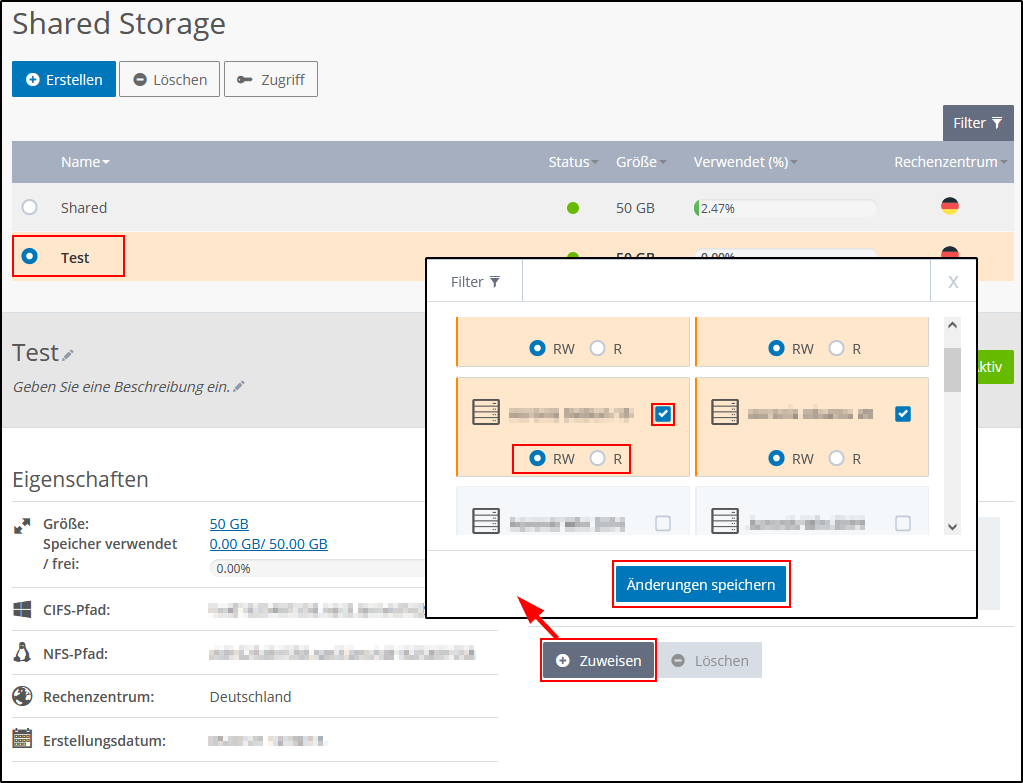The height and width of the screenshot is (783, 1023).
Task: Click the Windows icon next to CIFS-Pfad
Action: [x=22, y=609]
